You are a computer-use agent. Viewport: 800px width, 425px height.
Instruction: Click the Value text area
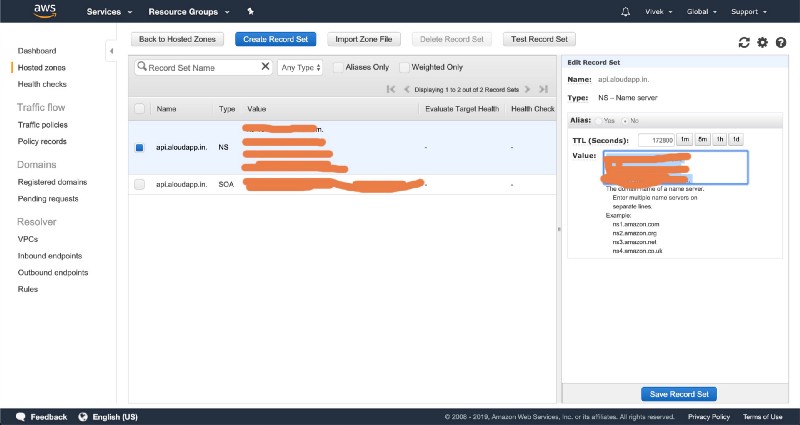click(676, 167)
